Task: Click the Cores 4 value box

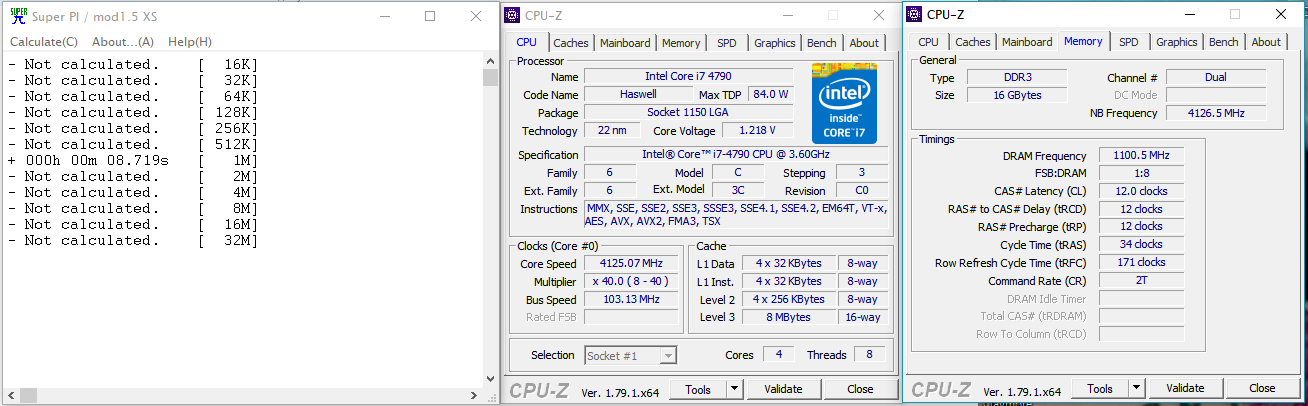Action: coord(778,354)
